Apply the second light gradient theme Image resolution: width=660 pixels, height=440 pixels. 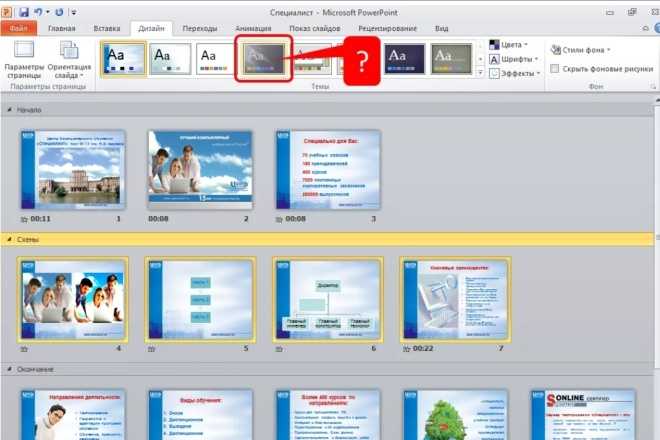click(x=170, y=59)
